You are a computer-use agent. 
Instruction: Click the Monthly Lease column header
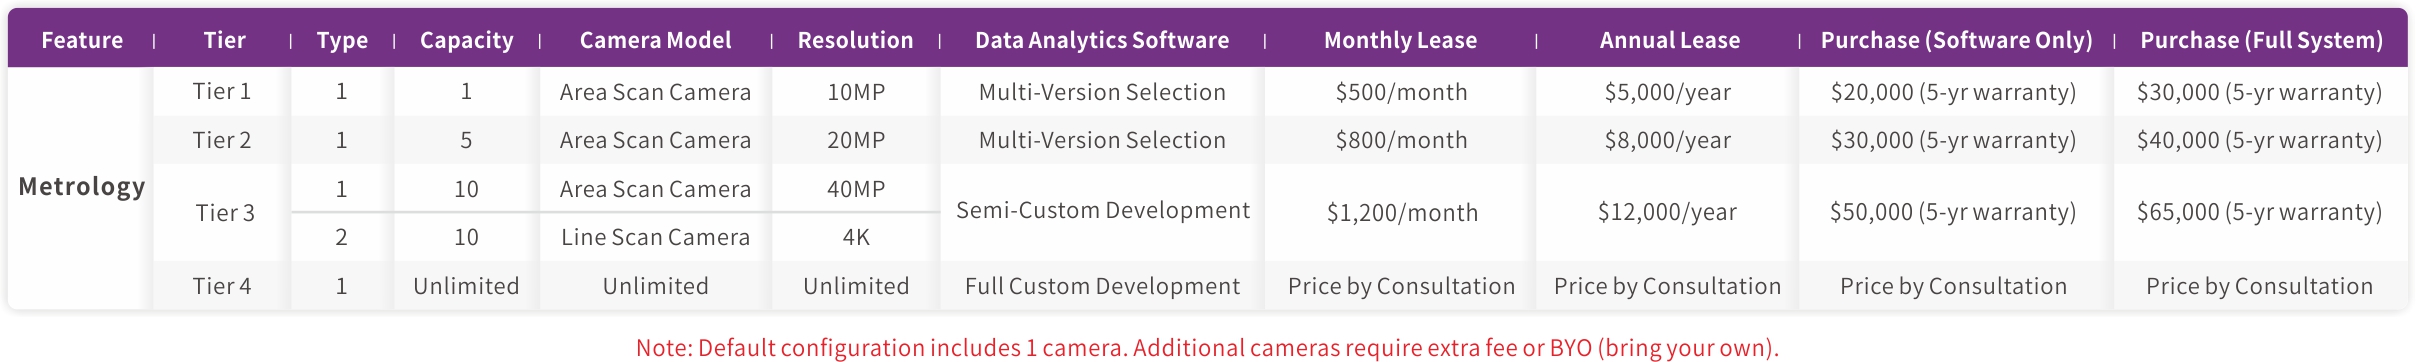1400,40
